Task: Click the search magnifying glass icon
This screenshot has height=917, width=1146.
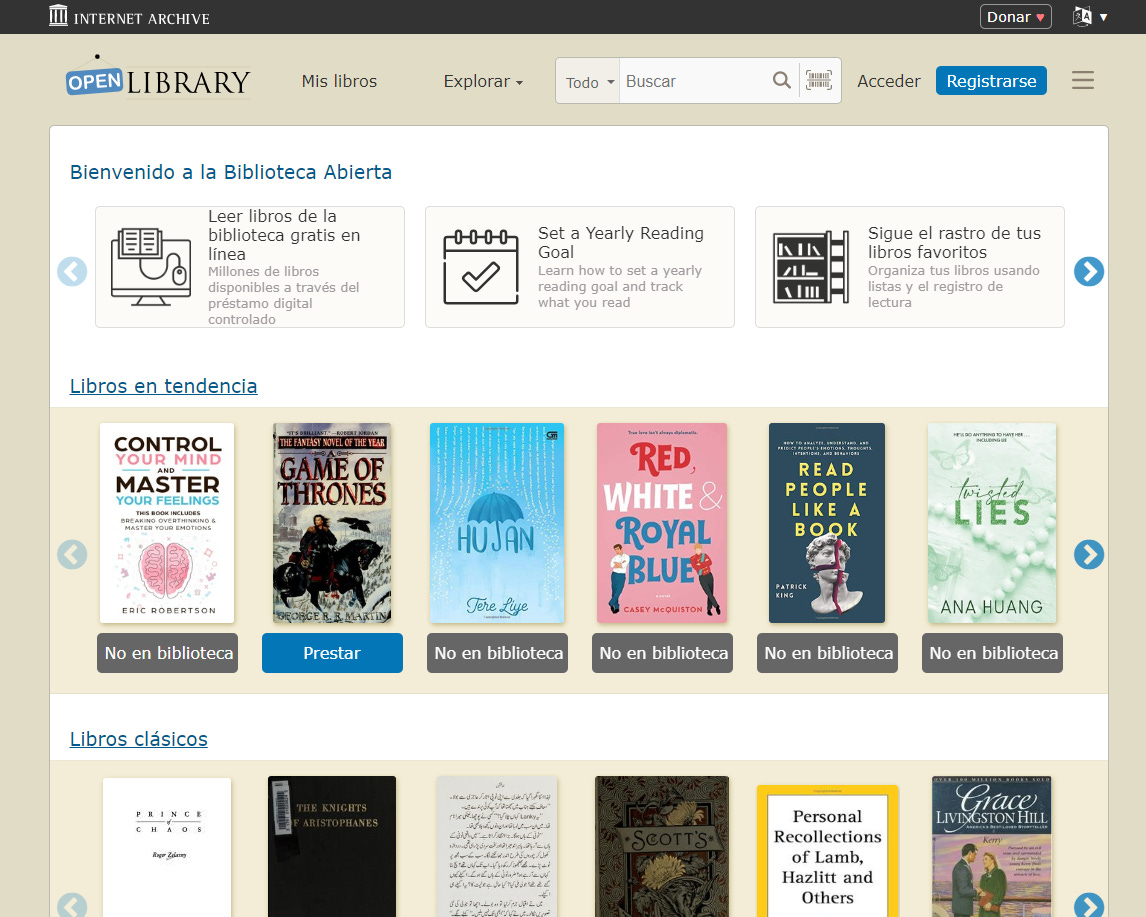Action: (x=781, y=80)
